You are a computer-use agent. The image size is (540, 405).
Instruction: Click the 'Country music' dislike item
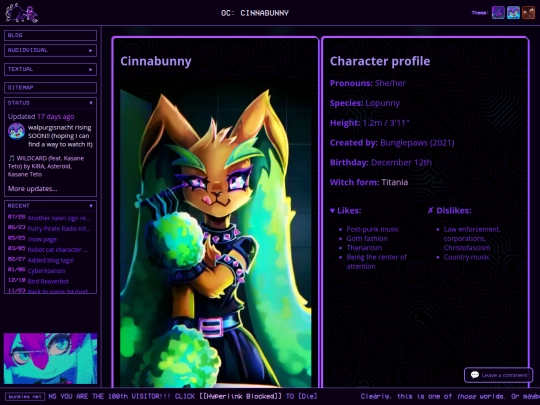[x=466, y=257]
